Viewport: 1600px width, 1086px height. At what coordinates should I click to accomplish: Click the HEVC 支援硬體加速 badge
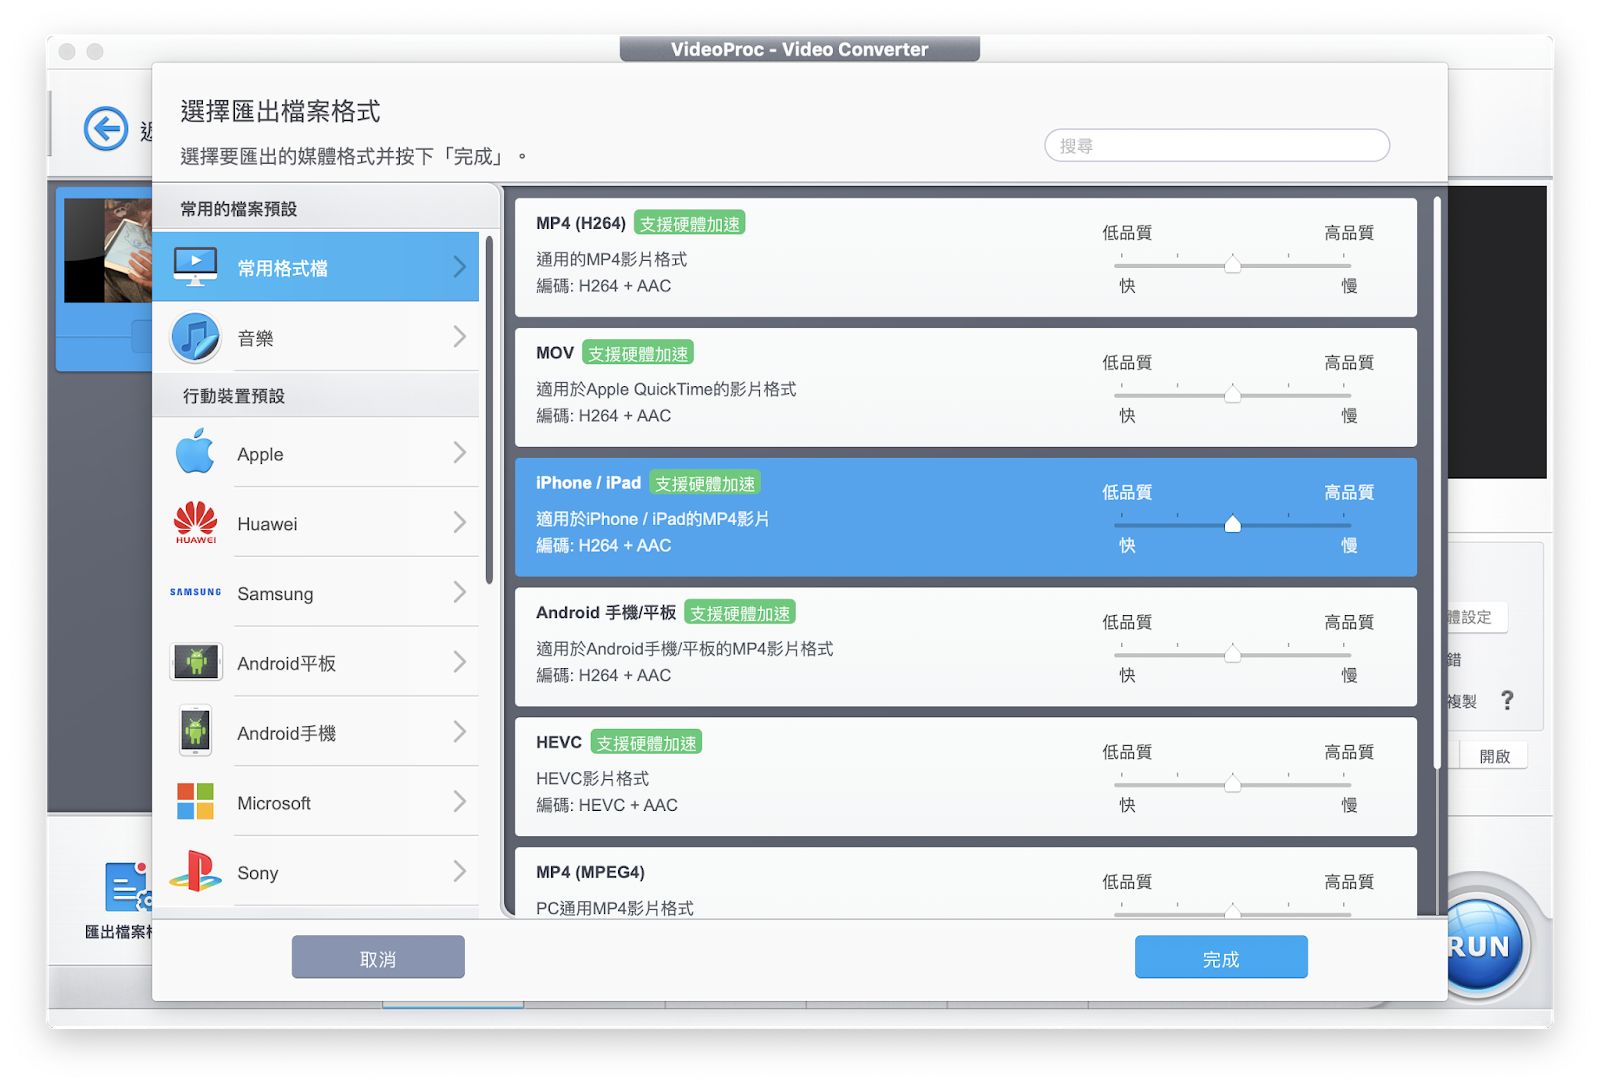[x=646, y=743]
